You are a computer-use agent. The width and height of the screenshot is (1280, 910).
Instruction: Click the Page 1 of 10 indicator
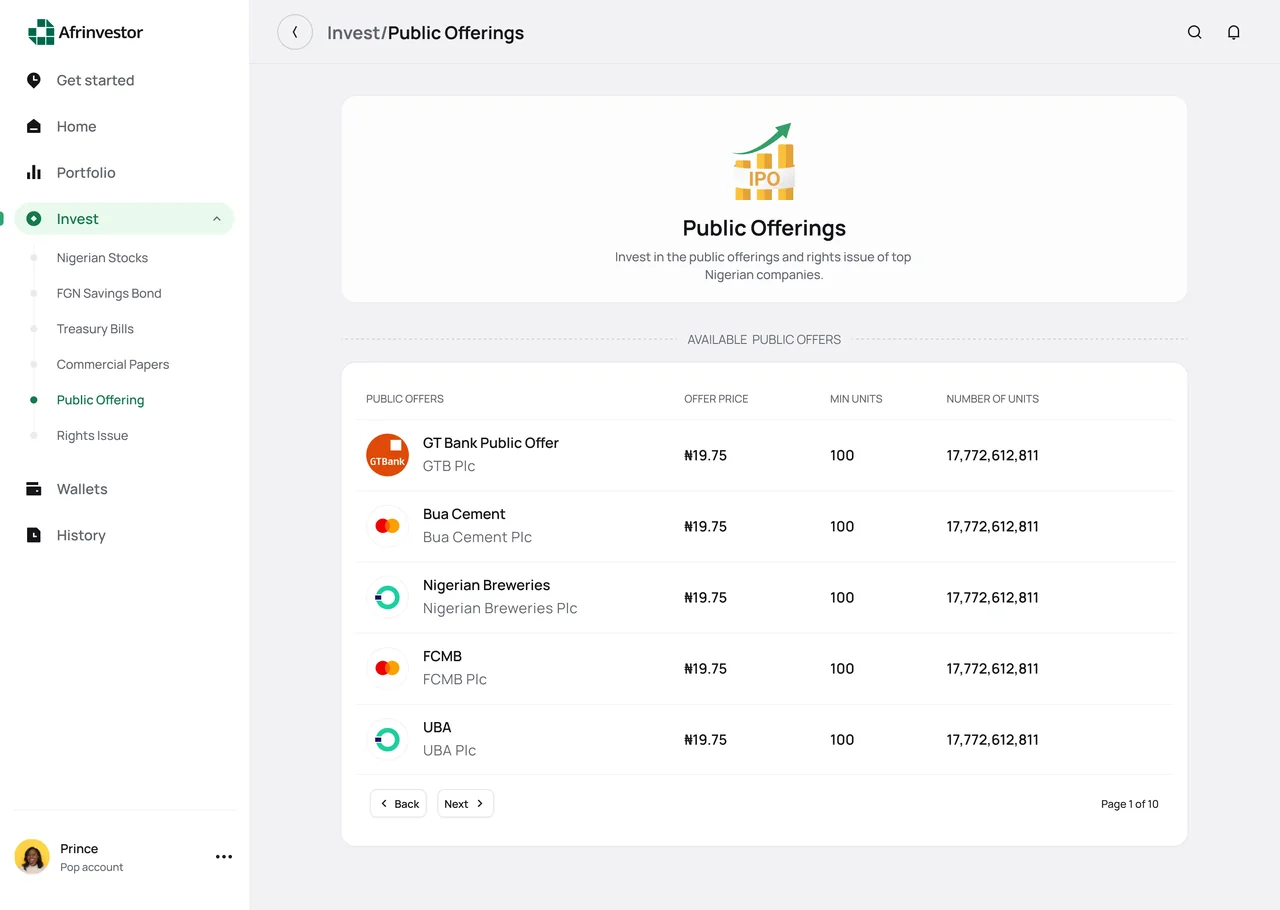(x=1130, y=804)
